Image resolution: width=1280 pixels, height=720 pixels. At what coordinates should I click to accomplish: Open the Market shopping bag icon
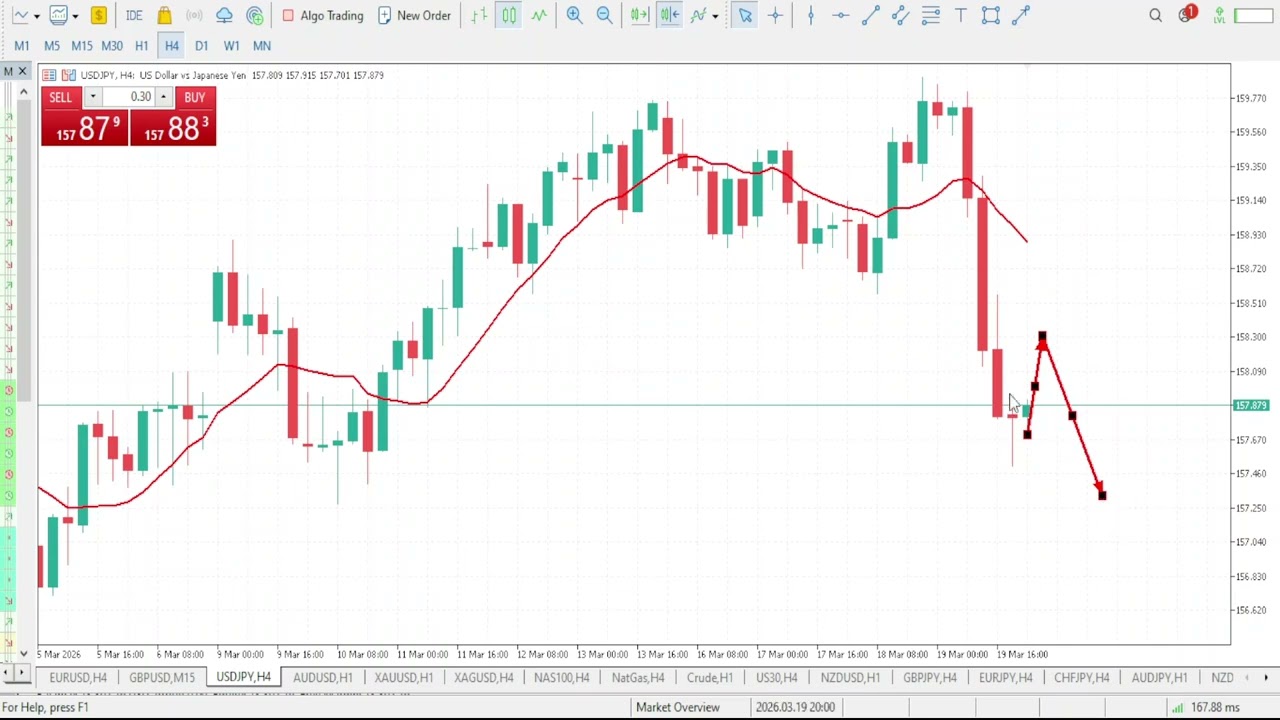(165, 15)
